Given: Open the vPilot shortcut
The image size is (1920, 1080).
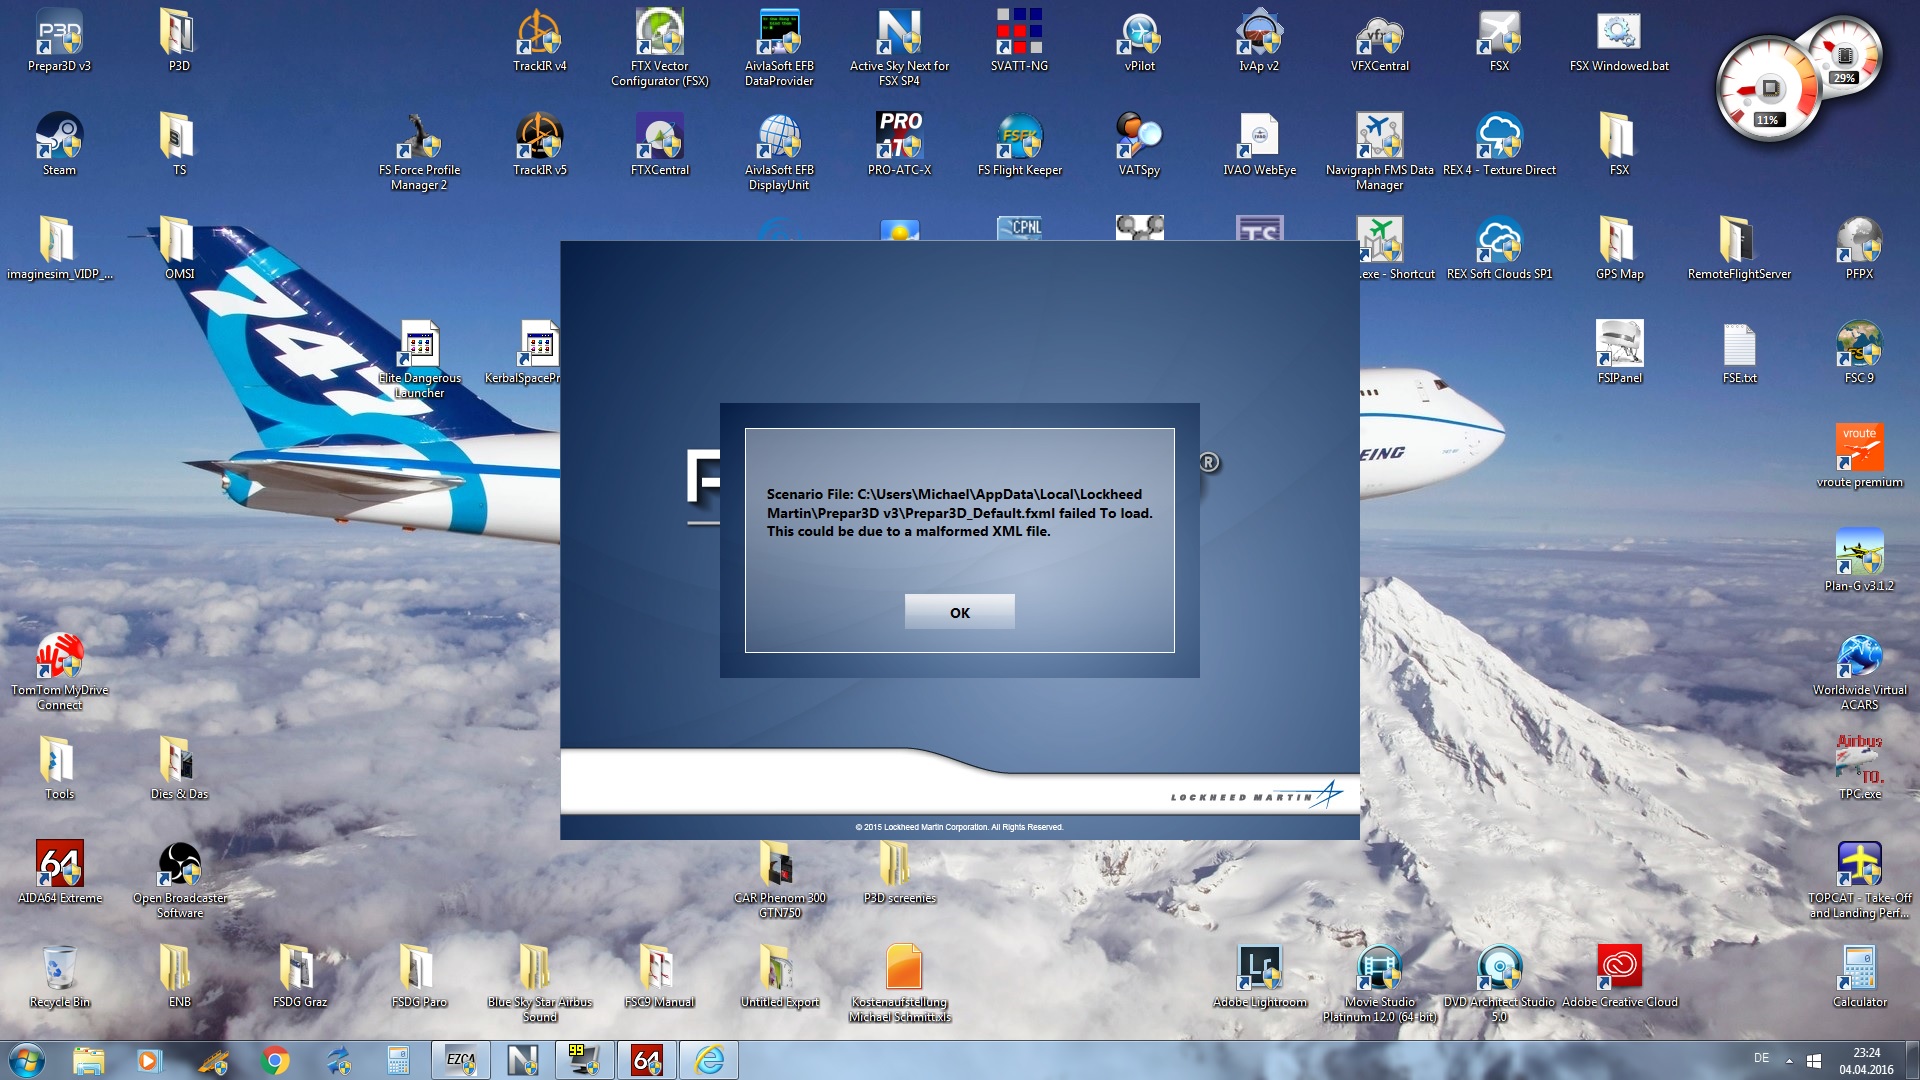Looking at the screenshot, I should tap(1139, 40).
